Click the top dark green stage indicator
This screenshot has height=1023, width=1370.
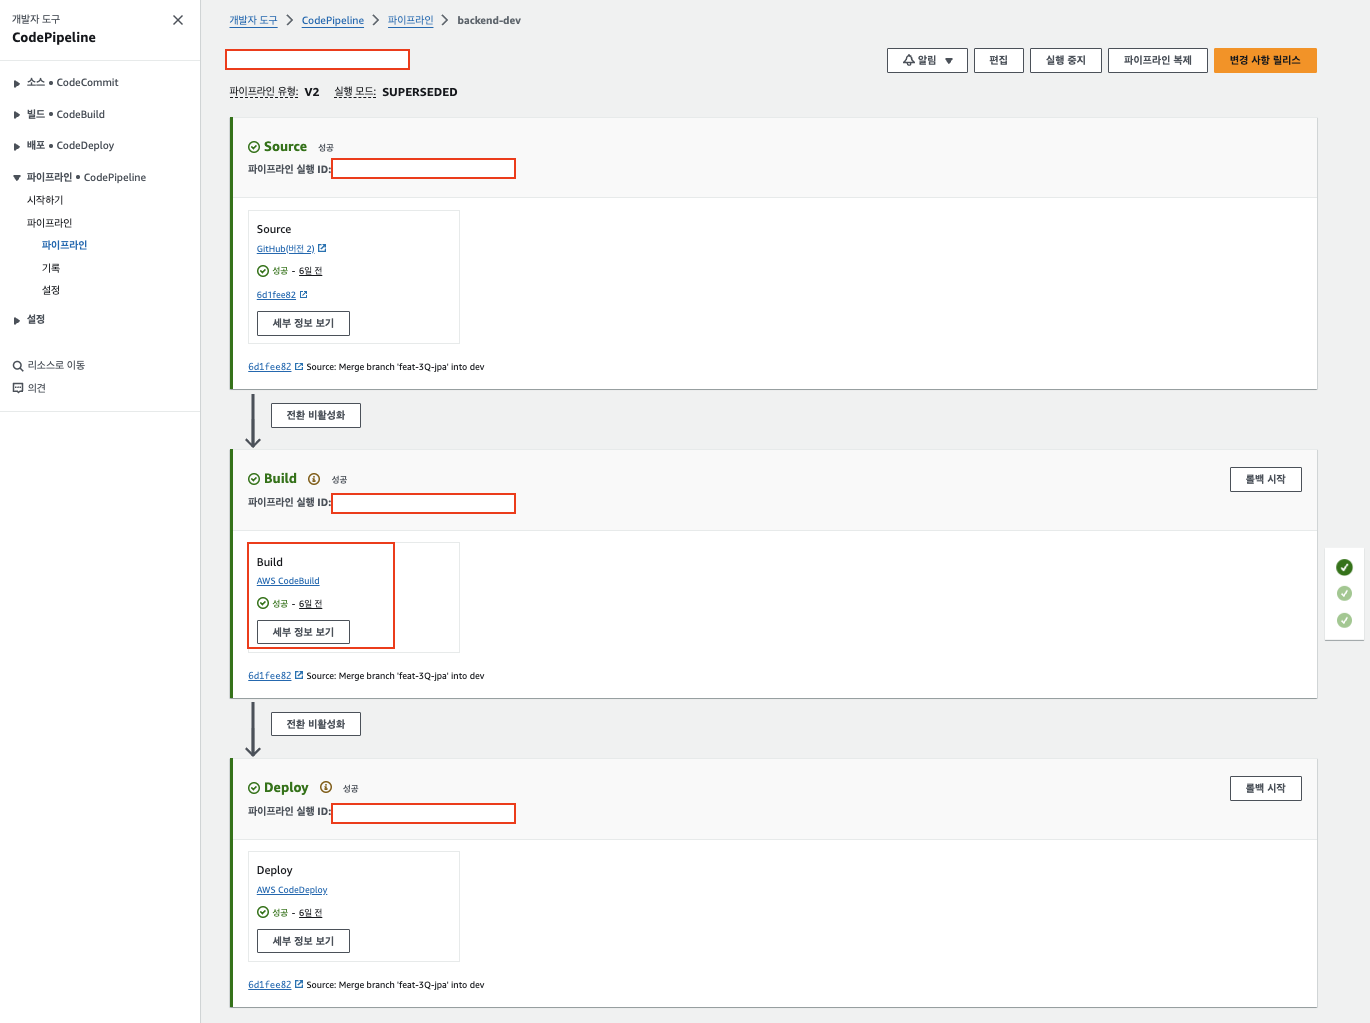click(x=1344, y=567)
